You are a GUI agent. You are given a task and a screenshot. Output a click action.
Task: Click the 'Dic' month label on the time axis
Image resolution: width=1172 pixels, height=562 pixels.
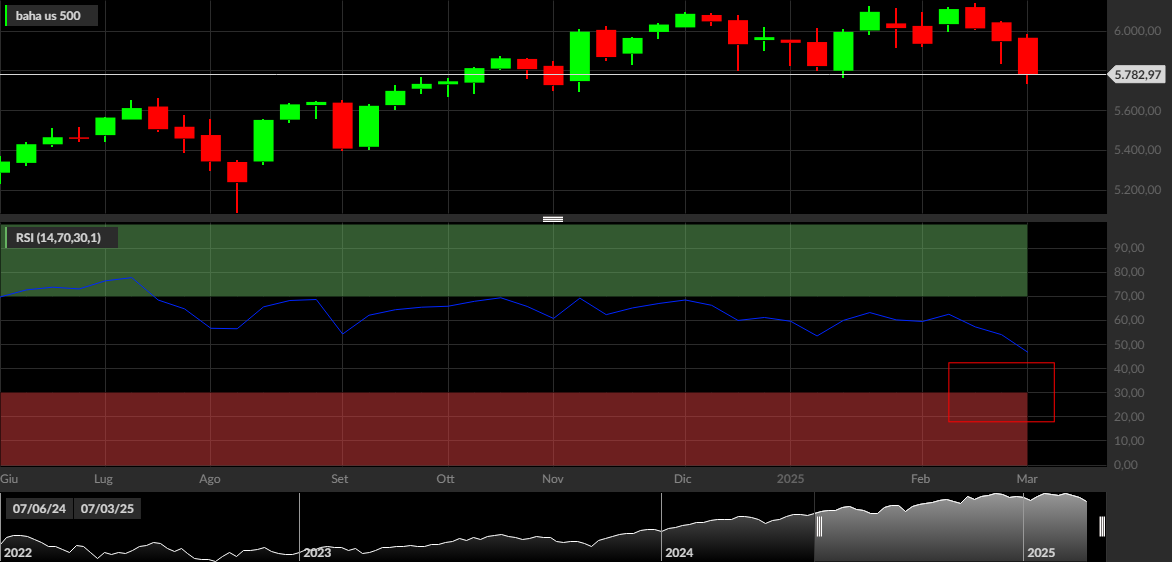pyautogui.click(x=682, y=478)
